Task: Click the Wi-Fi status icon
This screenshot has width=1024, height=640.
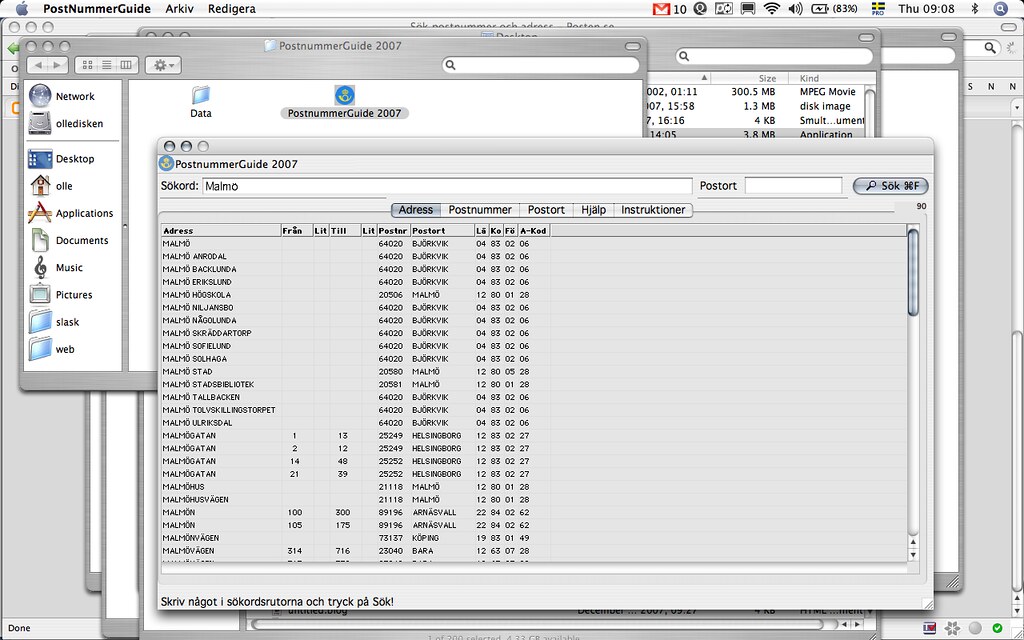Action: (772, 8)
